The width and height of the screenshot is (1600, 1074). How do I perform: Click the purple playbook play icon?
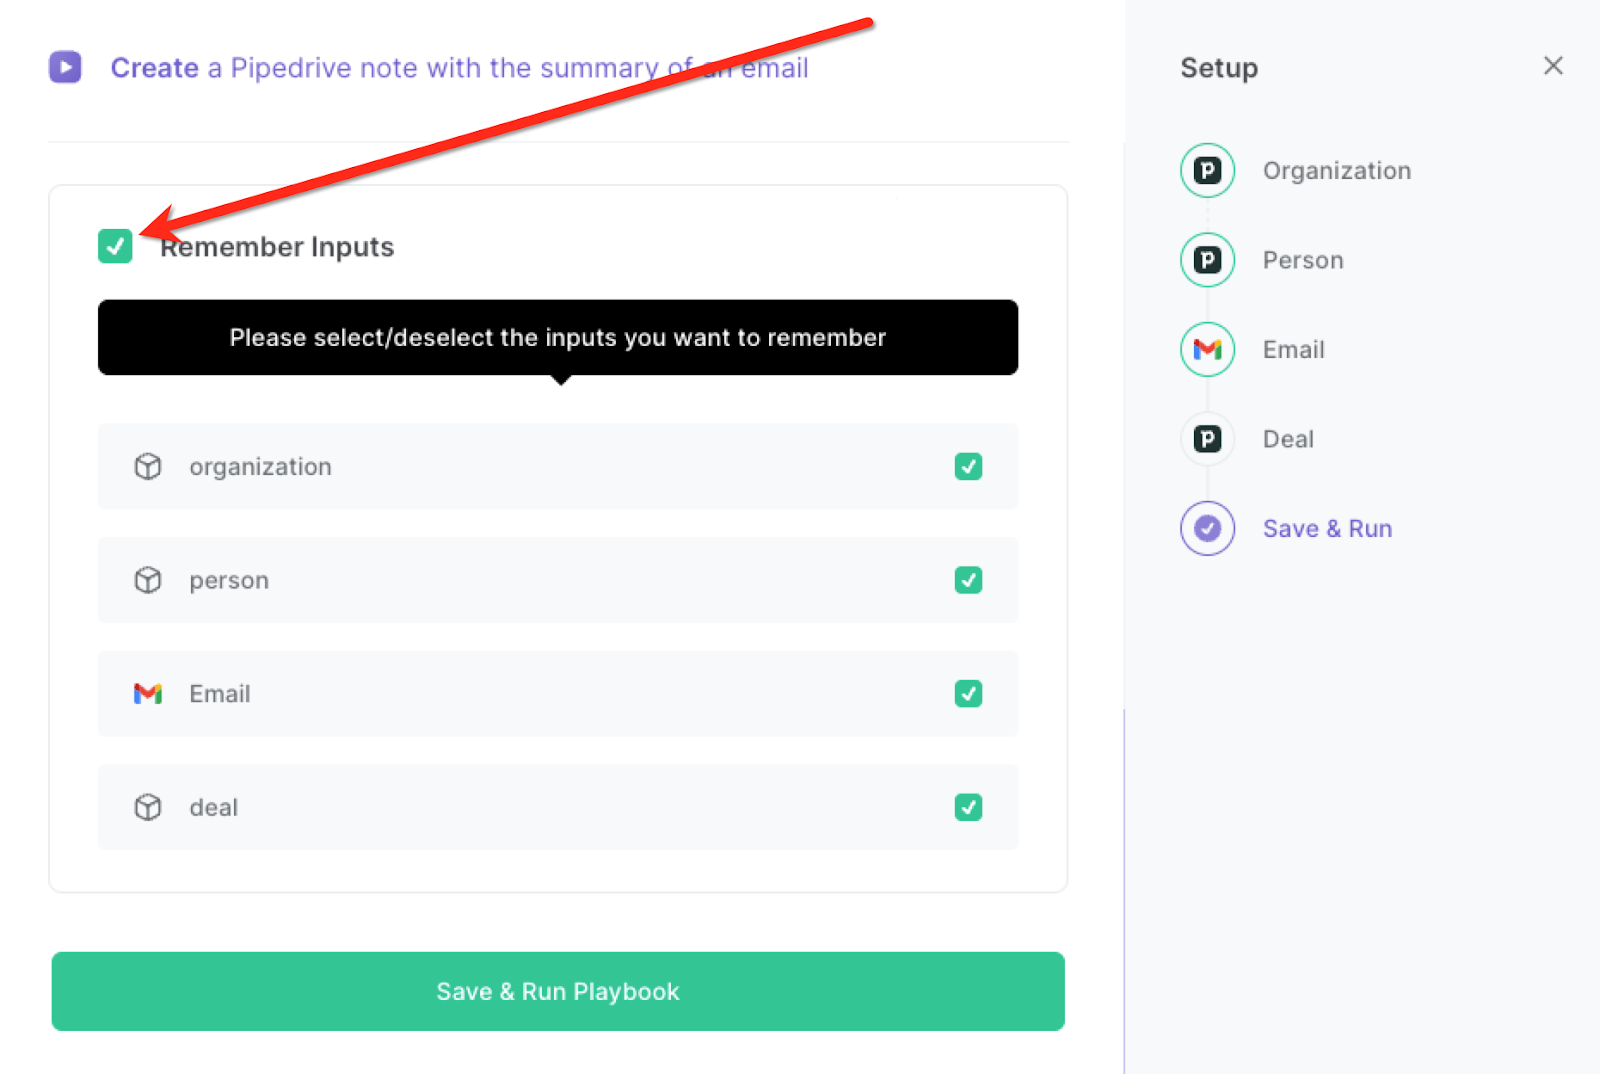[64, 67]
